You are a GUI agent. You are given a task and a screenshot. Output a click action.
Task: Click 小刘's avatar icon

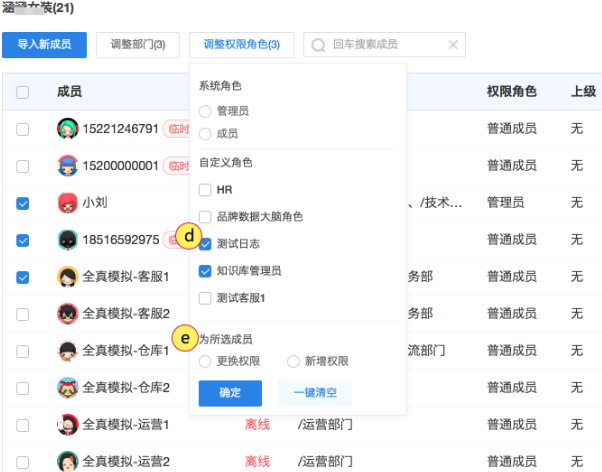coord(67,203)
